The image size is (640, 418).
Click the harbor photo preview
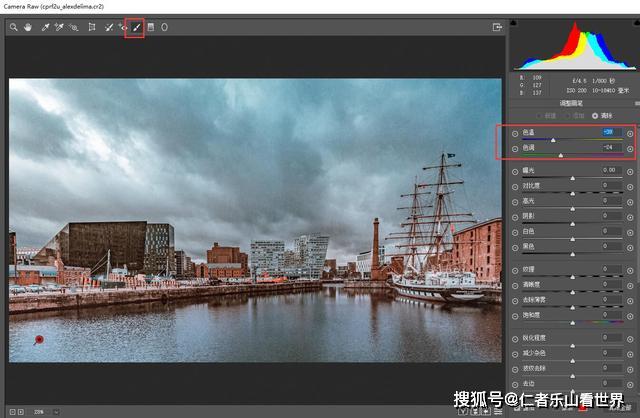[x=255, y=220]
